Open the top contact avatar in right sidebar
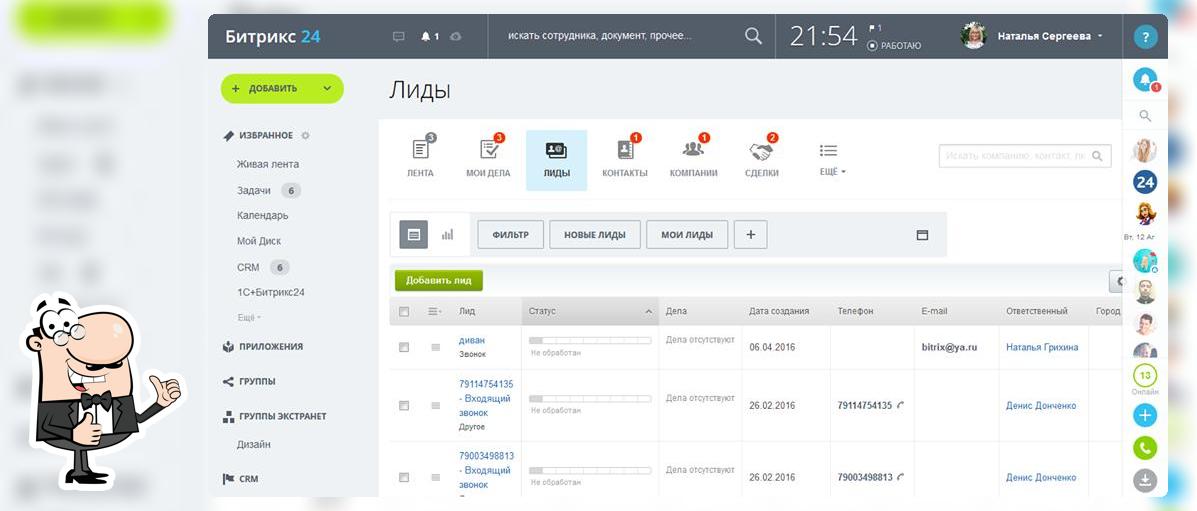1197x511 pixels. (1144, 150)
